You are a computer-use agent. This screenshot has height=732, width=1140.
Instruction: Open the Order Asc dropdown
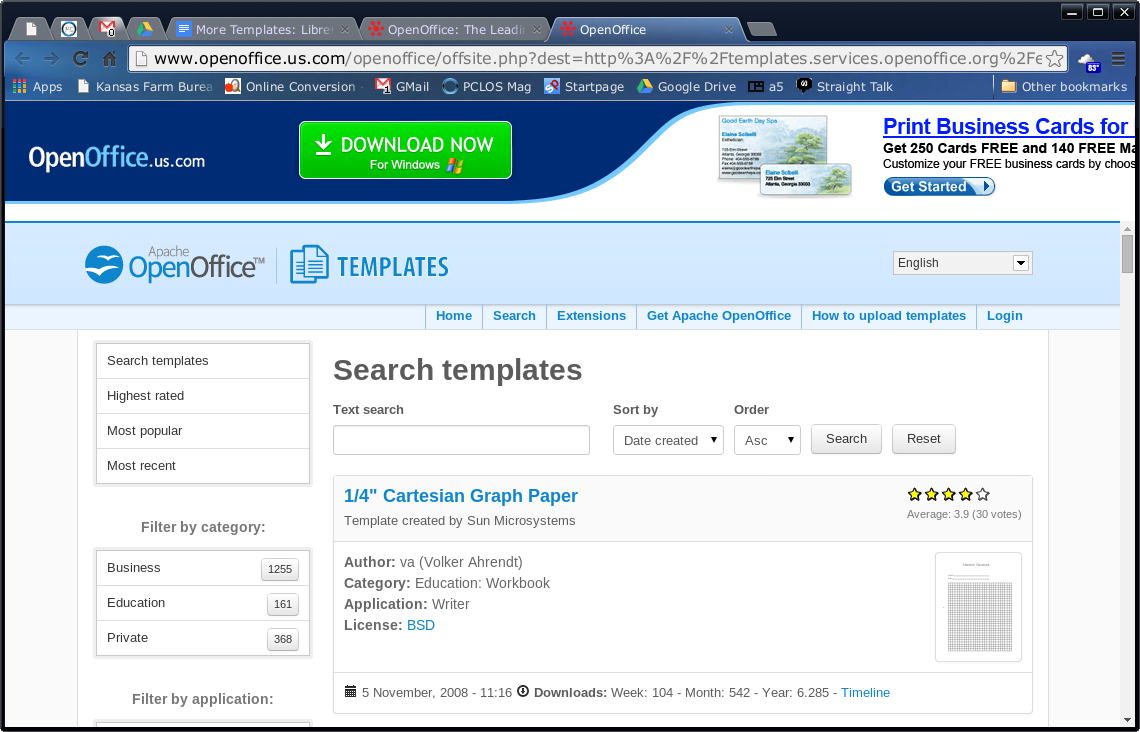click(767, 440)
